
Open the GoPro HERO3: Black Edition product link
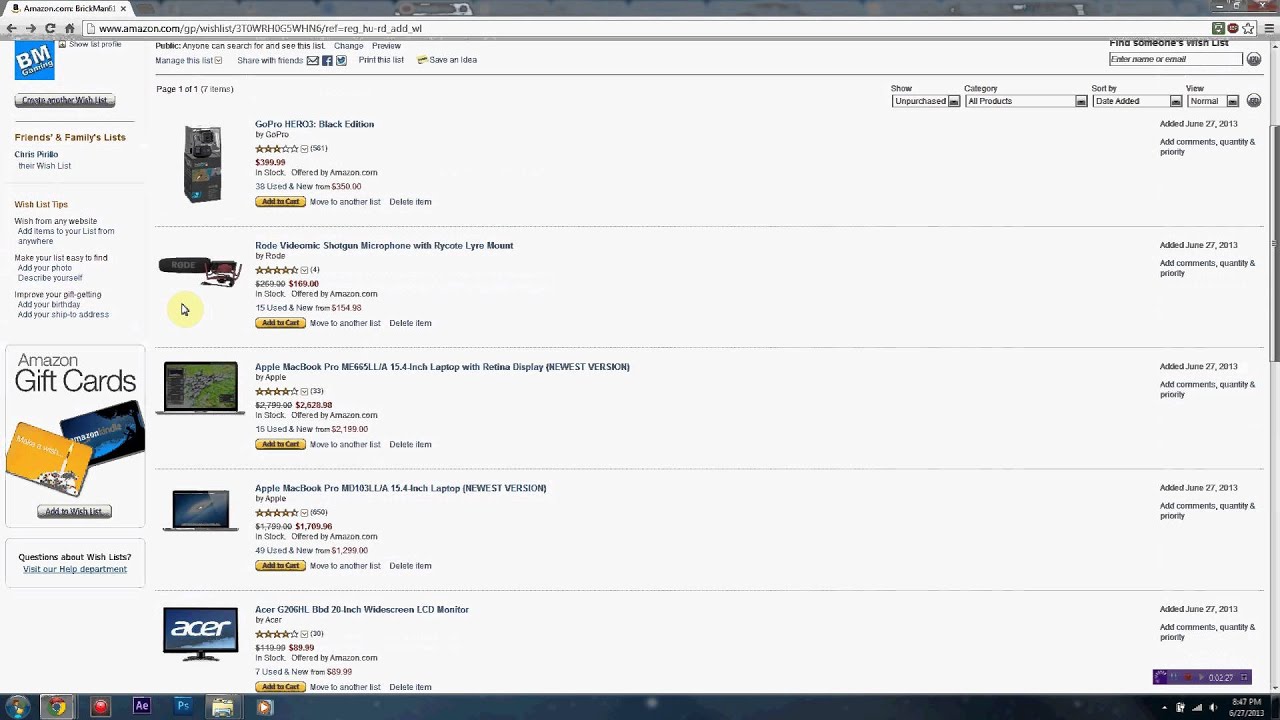point(314,124)
